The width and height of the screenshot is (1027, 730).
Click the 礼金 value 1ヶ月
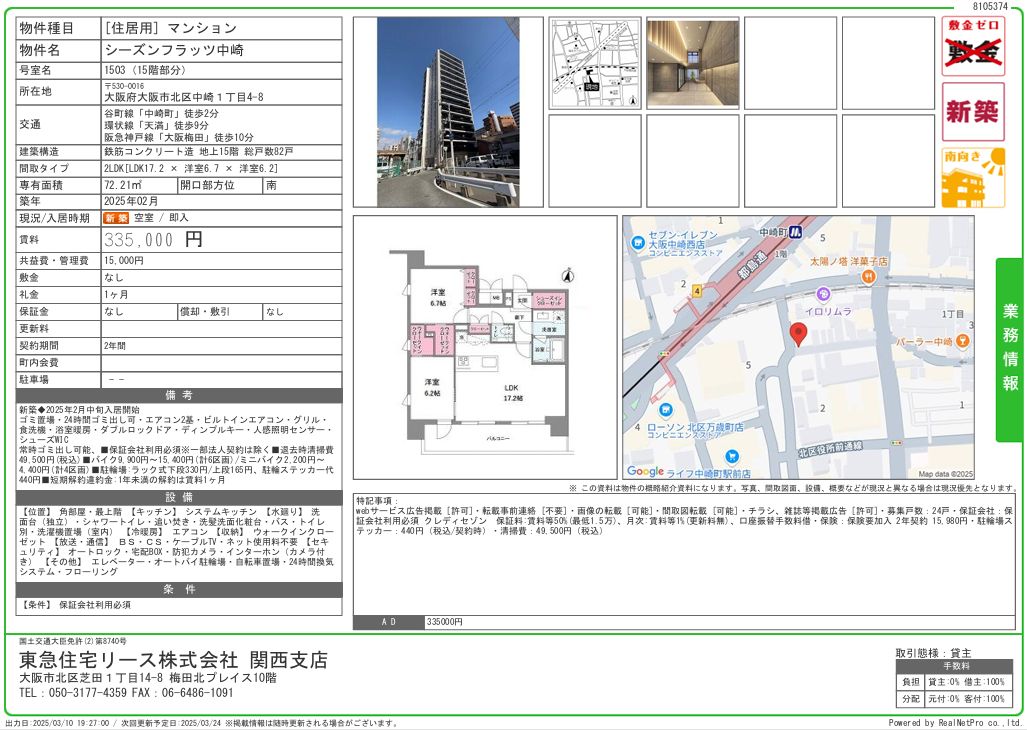coord(117,295)
